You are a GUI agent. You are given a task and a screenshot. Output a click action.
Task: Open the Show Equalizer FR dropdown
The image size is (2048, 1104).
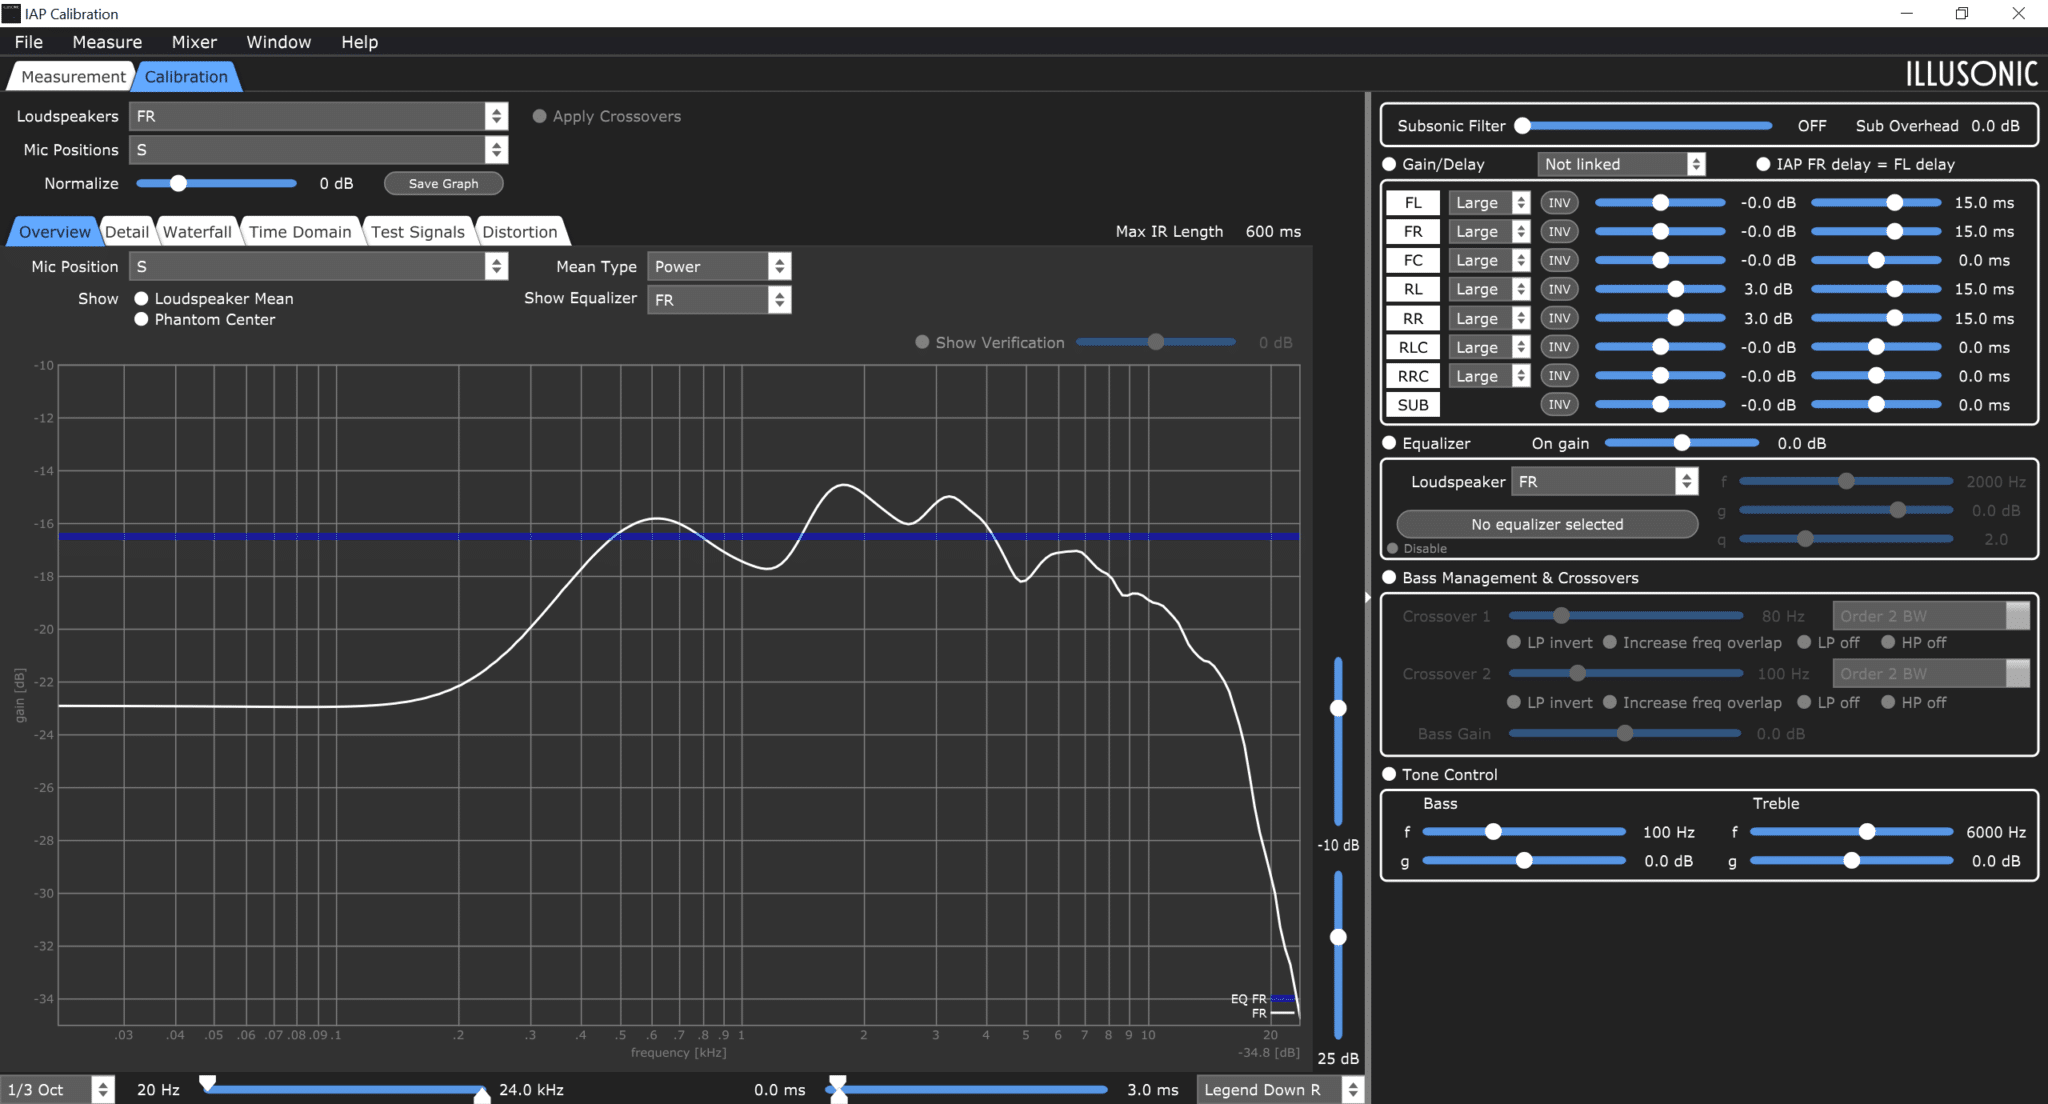719,300
